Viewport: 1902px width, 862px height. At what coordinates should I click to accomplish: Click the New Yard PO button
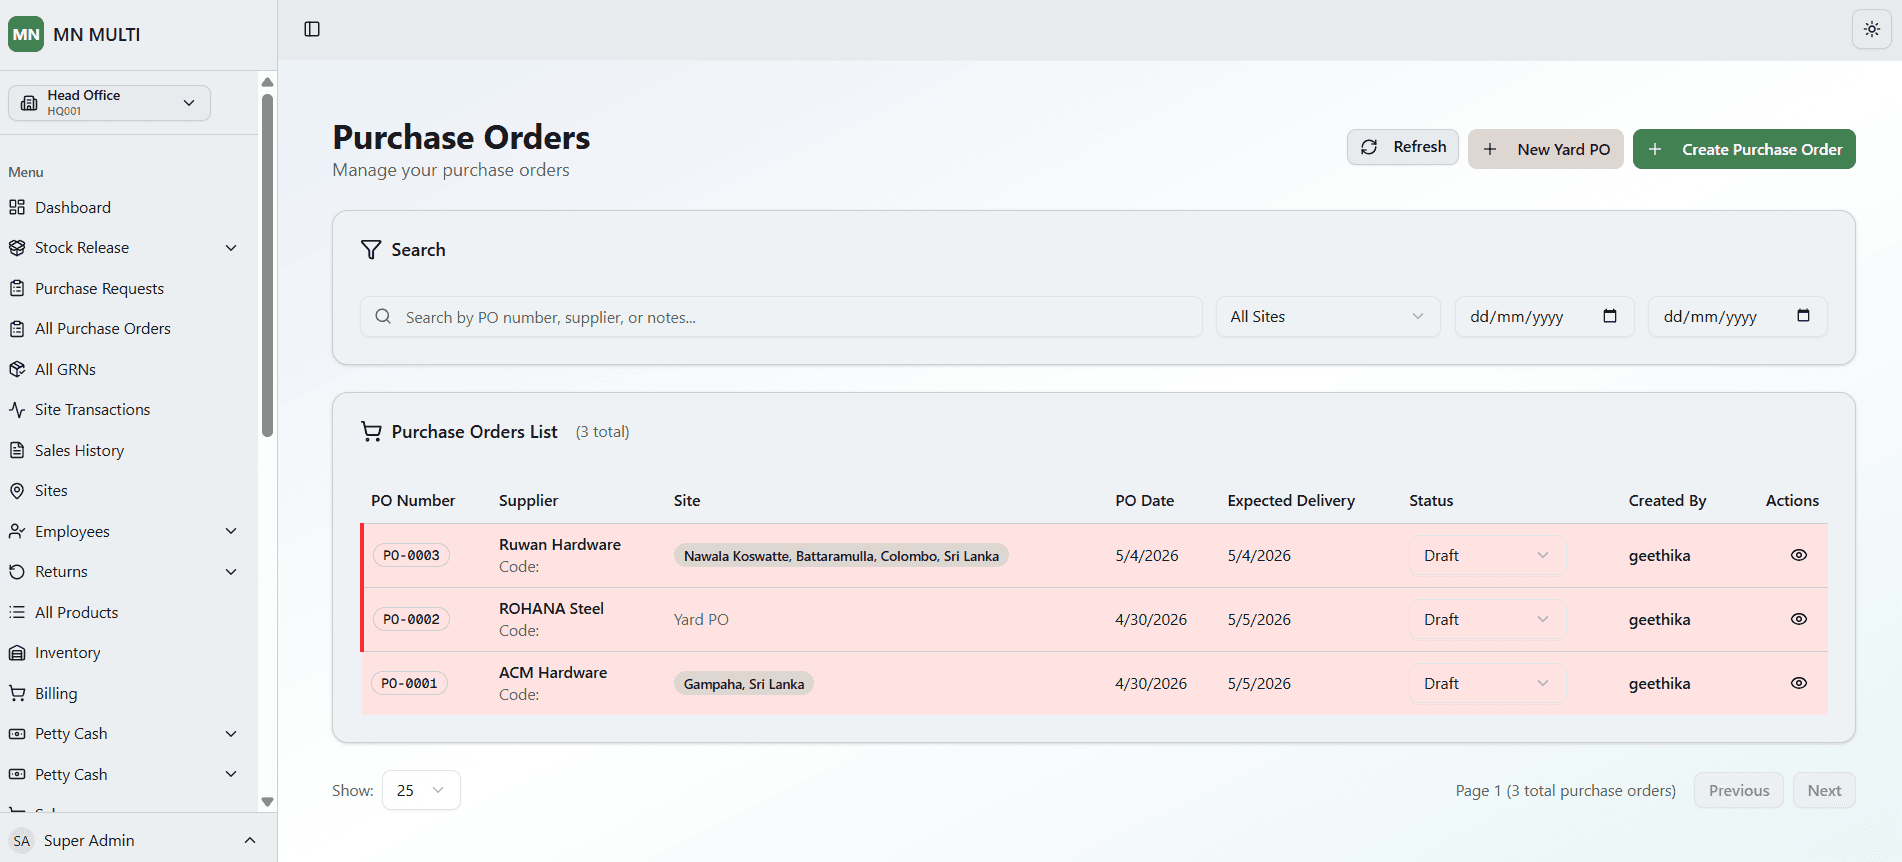tap(1546, 149)
